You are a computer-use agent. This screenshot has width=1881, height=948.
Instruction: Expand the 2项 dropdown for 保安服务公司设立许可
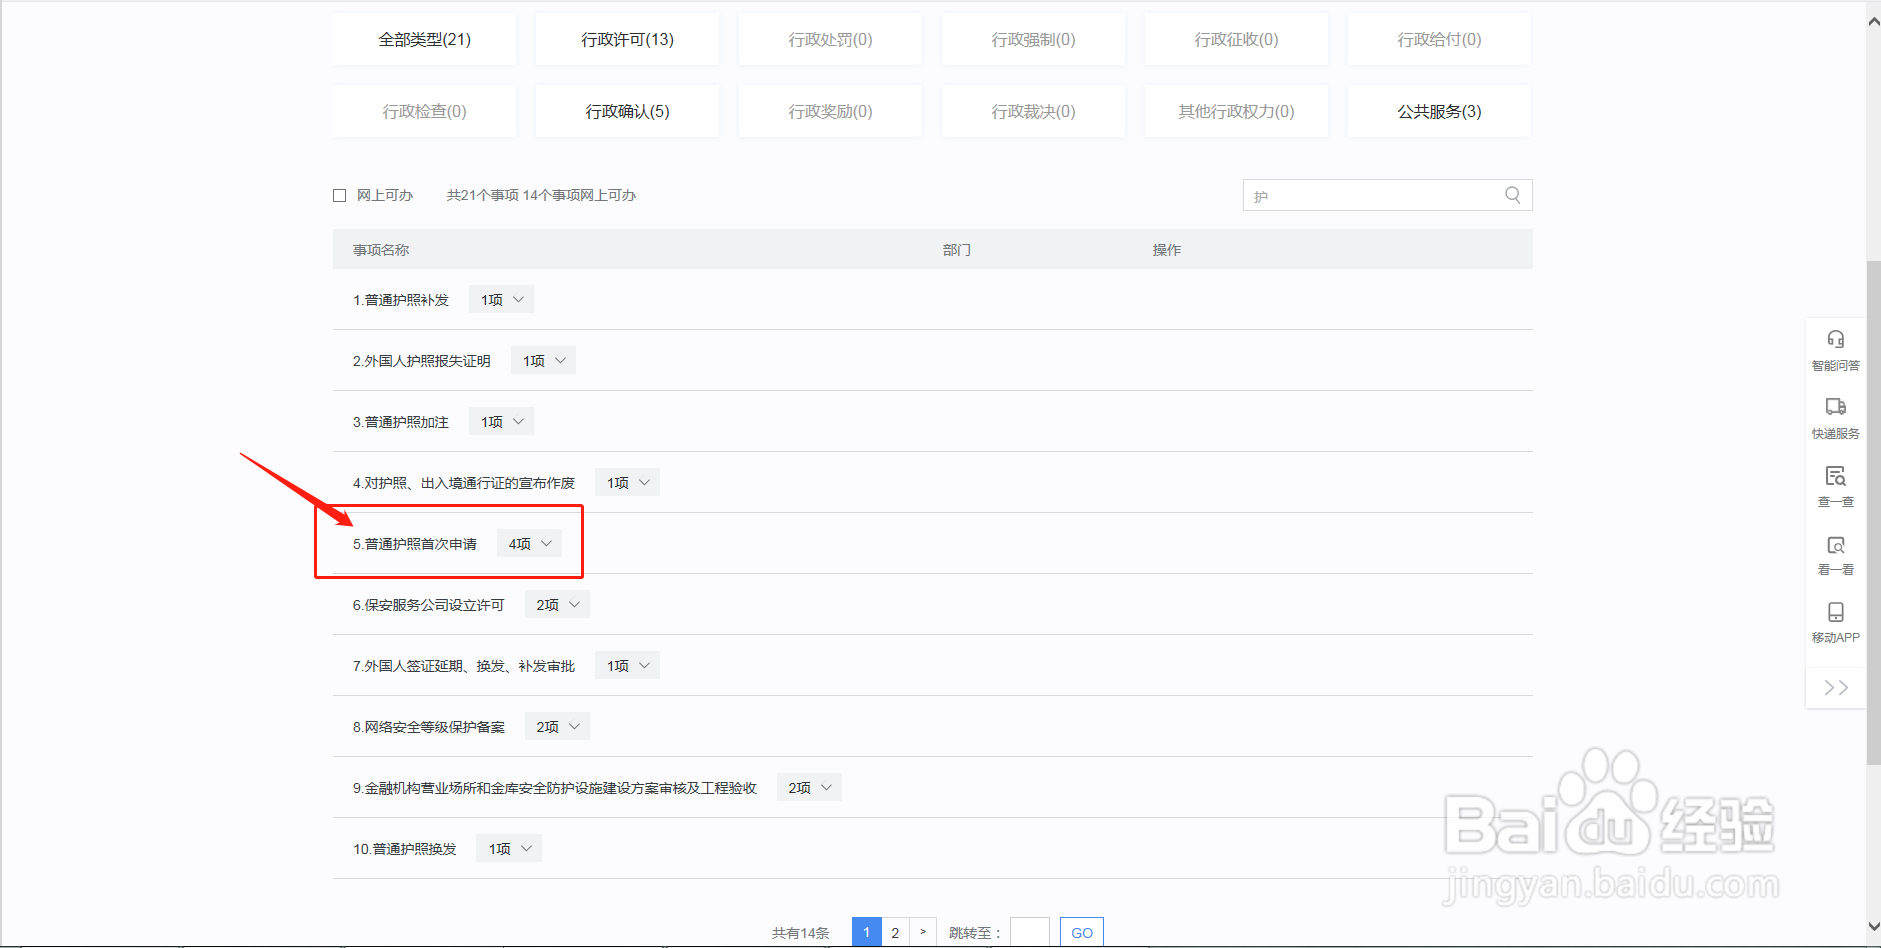(x=556, y=604)
